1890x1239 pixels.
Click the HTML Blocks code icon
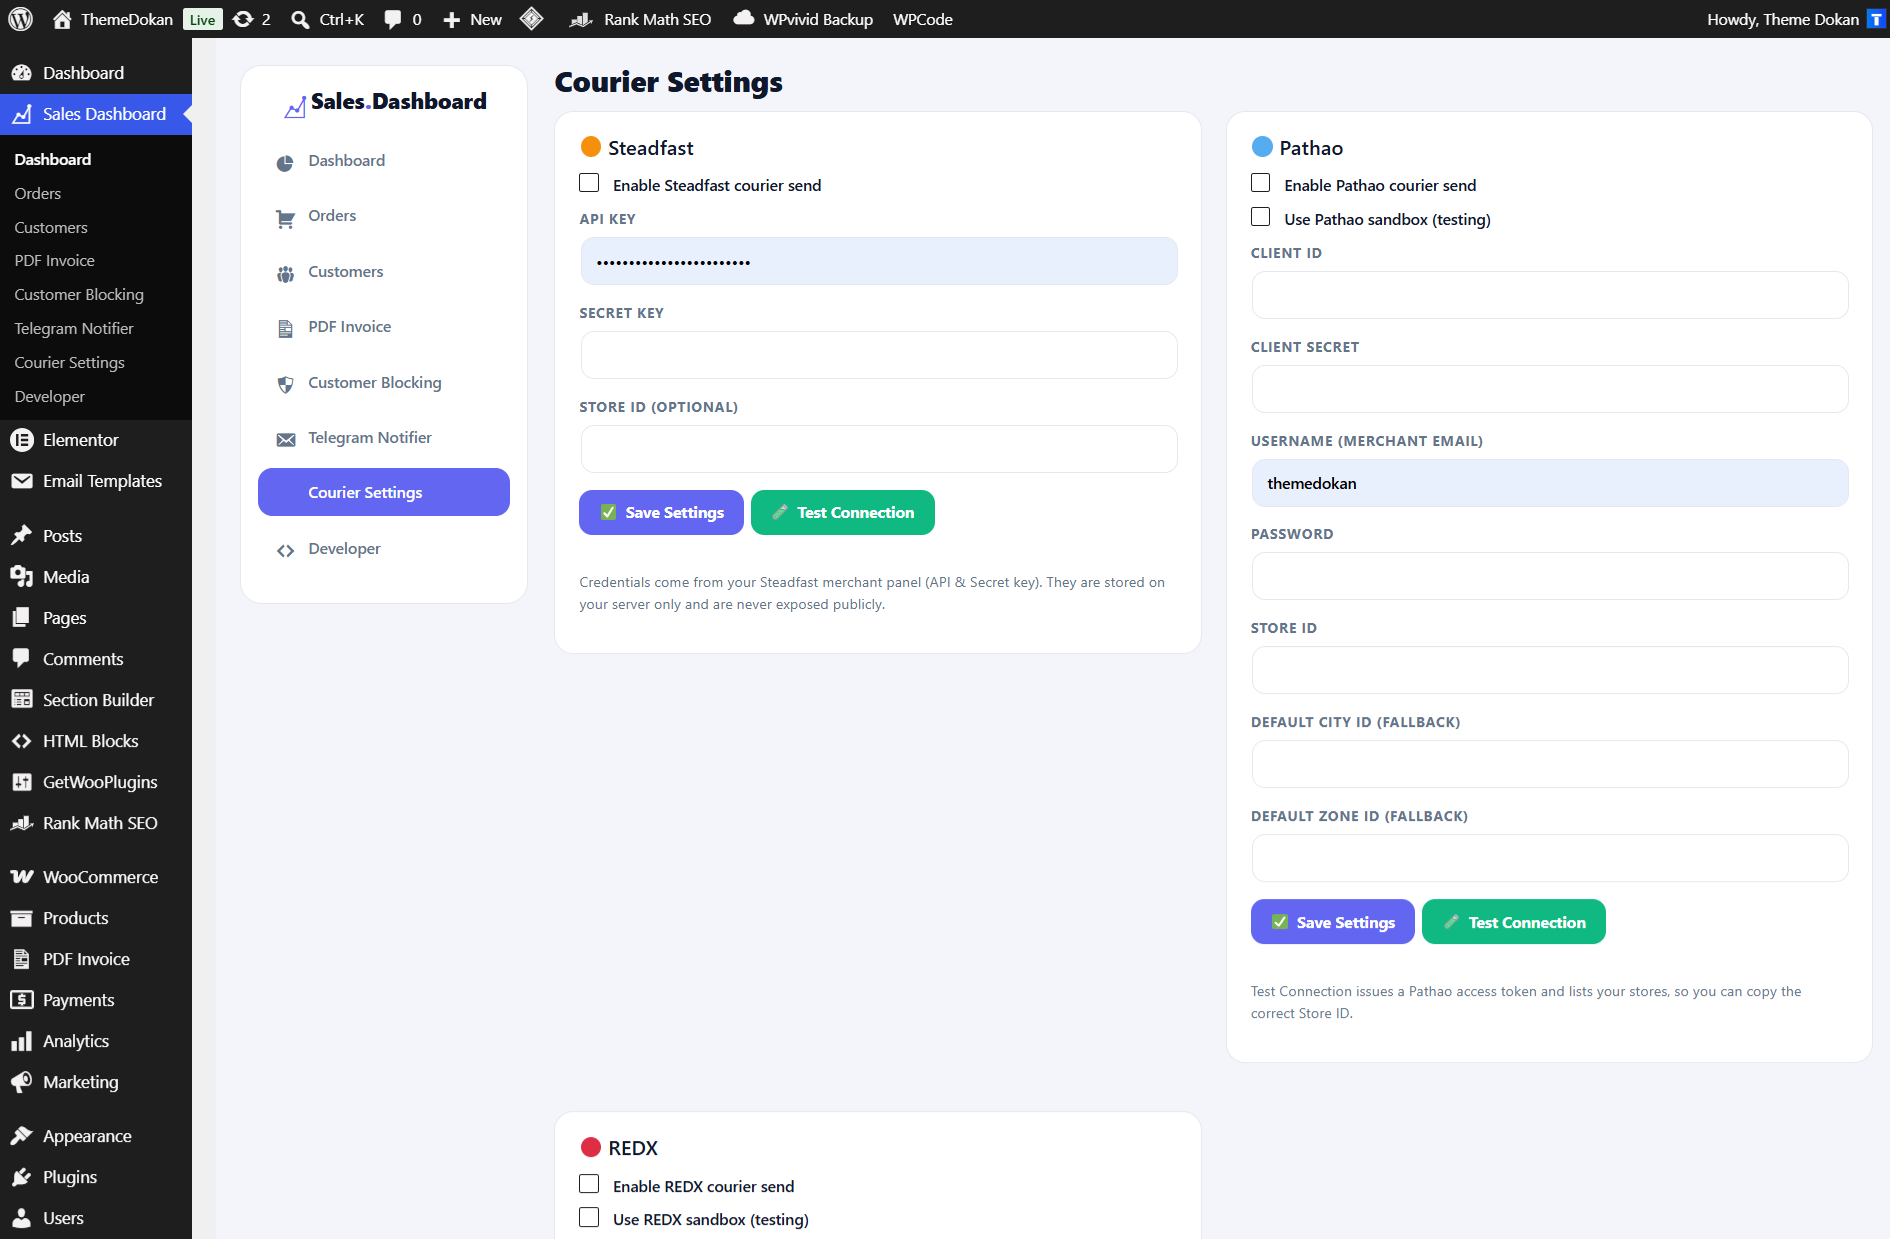click(21, 741)
